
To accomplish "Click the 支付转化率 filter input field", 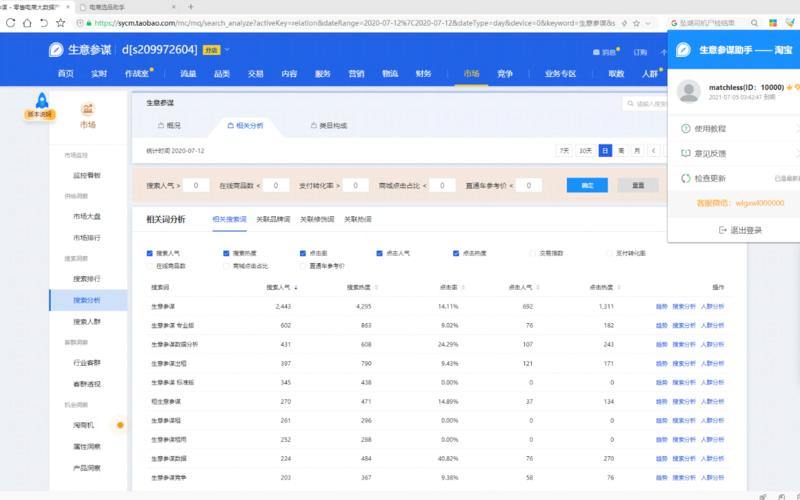I will tap(355, 185).
